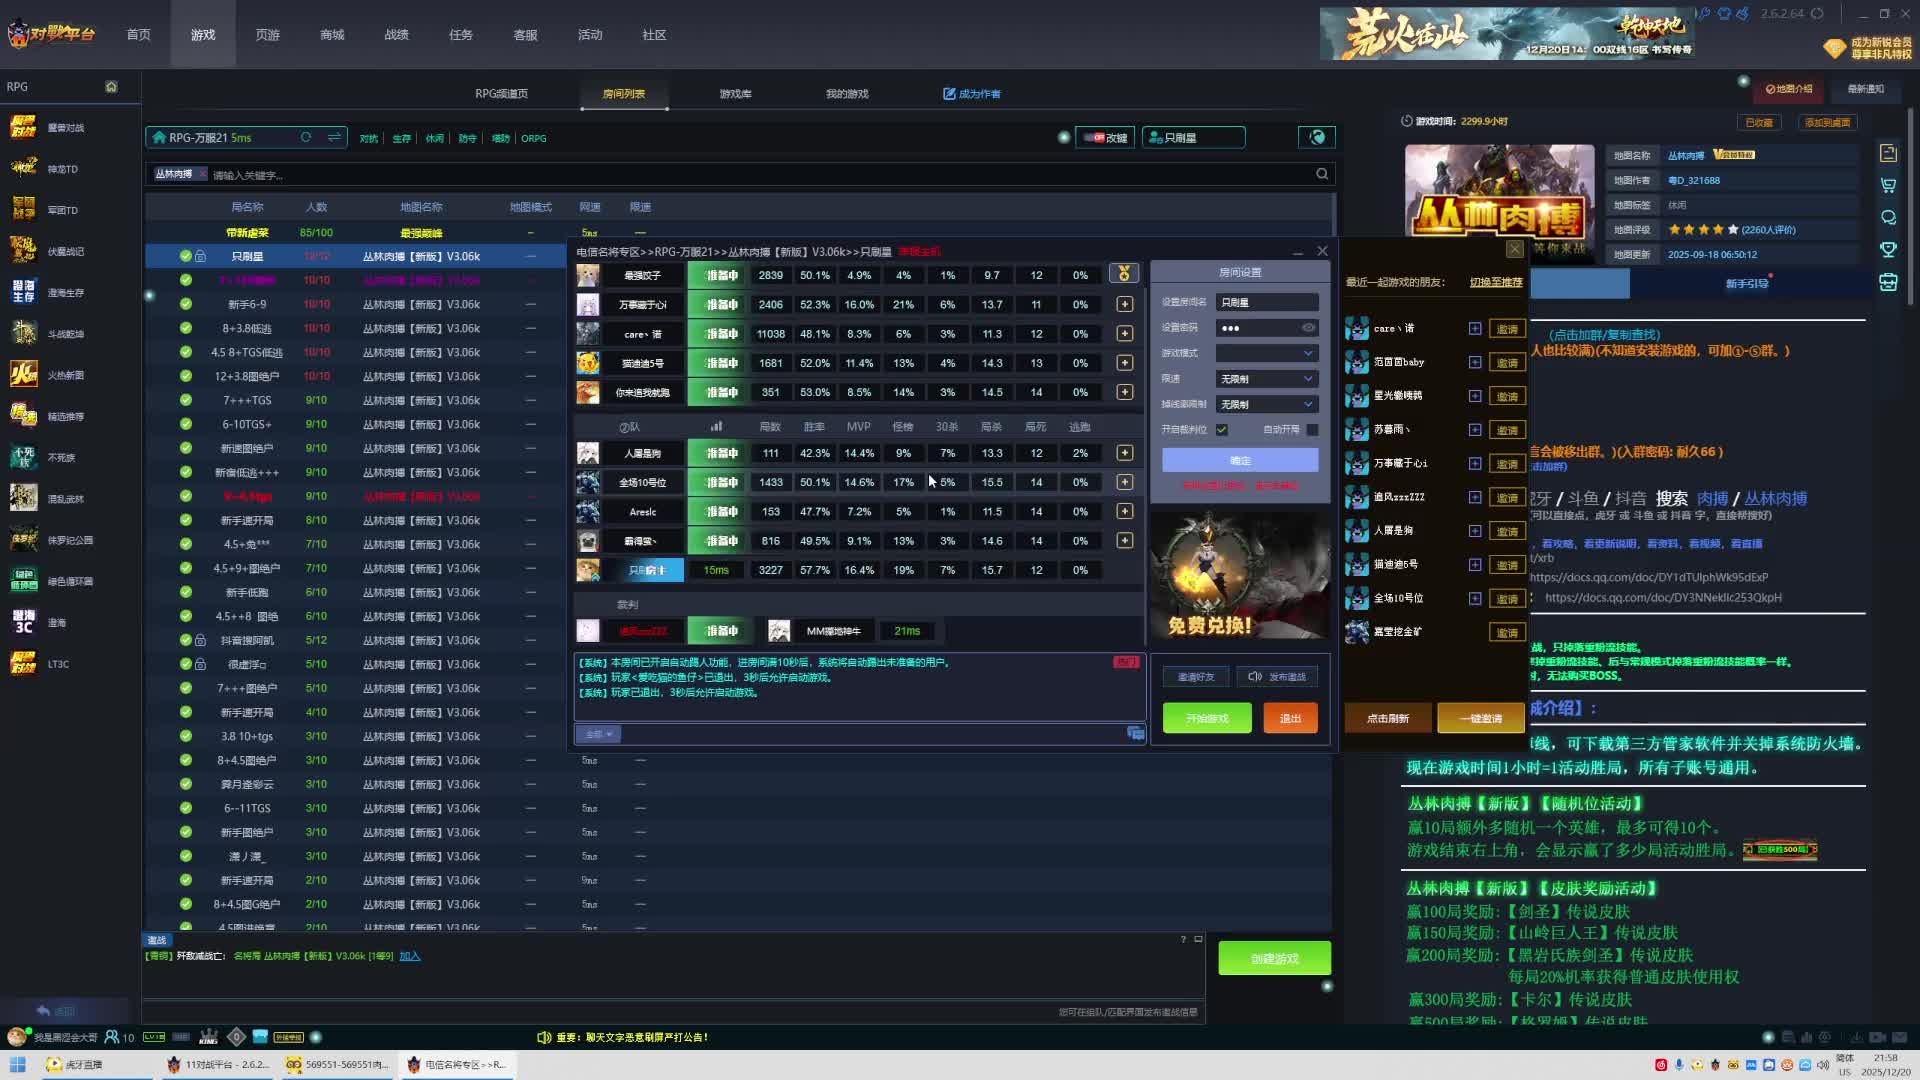Screen dimensions: 1920x1080
Task: Toggle the 开启裁判位 checkbox
Action: [x=1222, y=430]
